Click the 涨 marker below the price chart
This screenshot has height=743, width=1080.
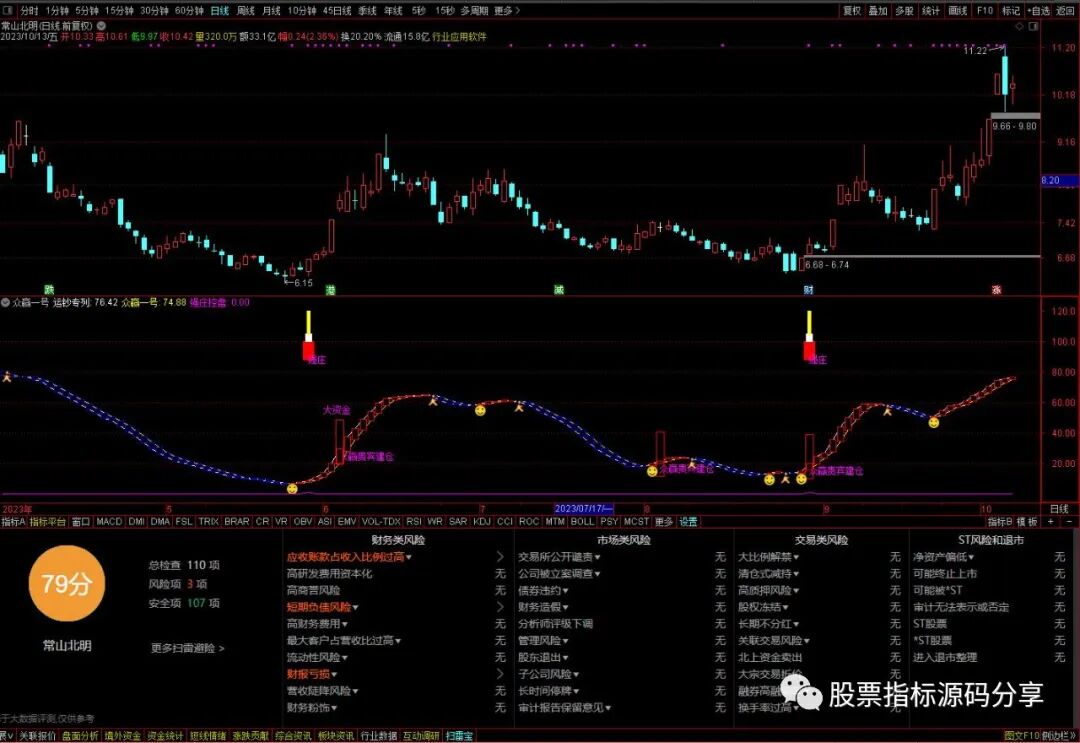click(996, 290)
